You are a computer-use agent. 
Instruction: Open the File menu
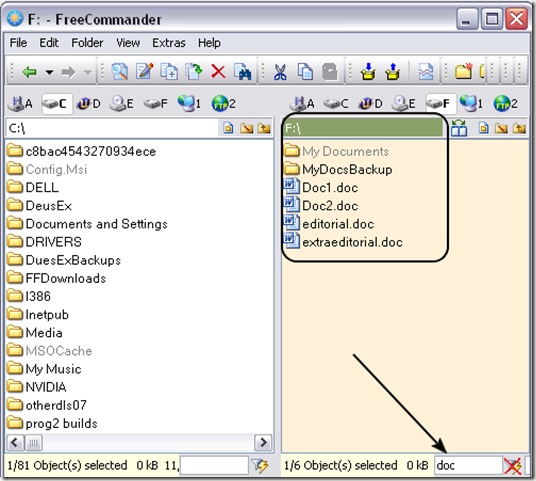click(18, 43)
